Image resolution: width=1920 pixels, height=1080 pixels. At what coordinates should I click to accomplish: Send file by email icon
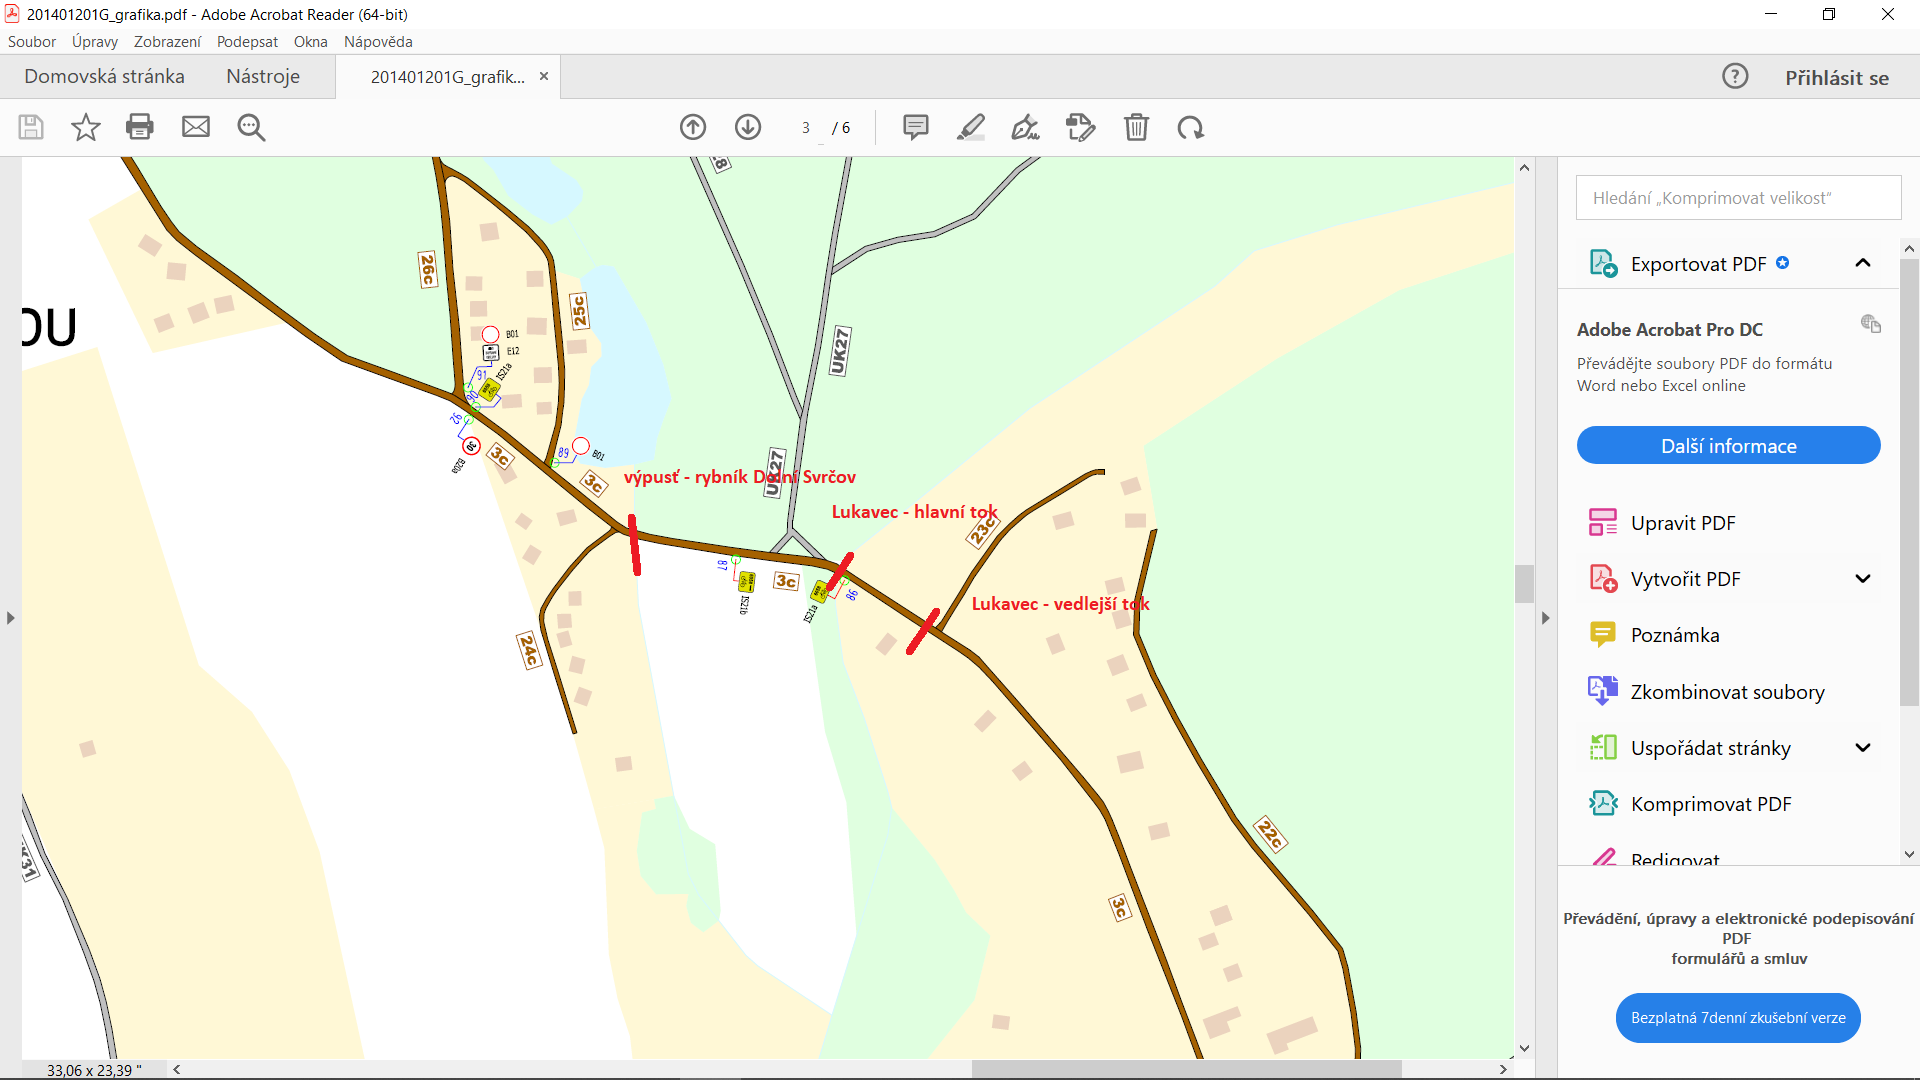point(196,127)
